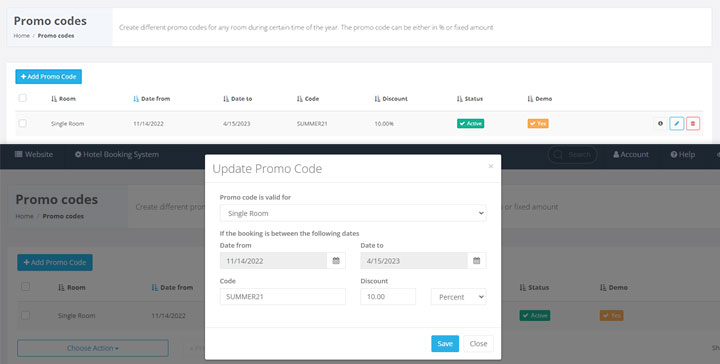This screenshot has height=364, width=720.
Task: Open the calendar icon beside Date to
Action: [477, 261]
